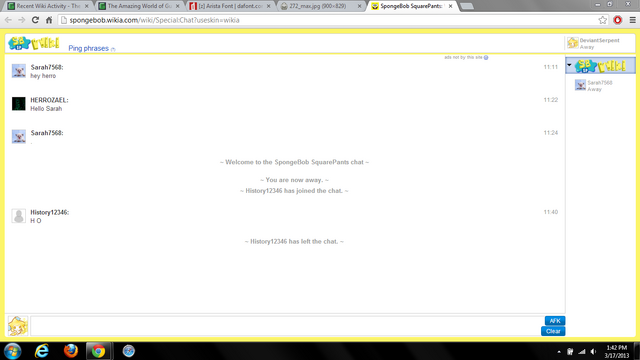Click your own avatar beside the input box
640x360 pixels.
click(x=18, y=326)
